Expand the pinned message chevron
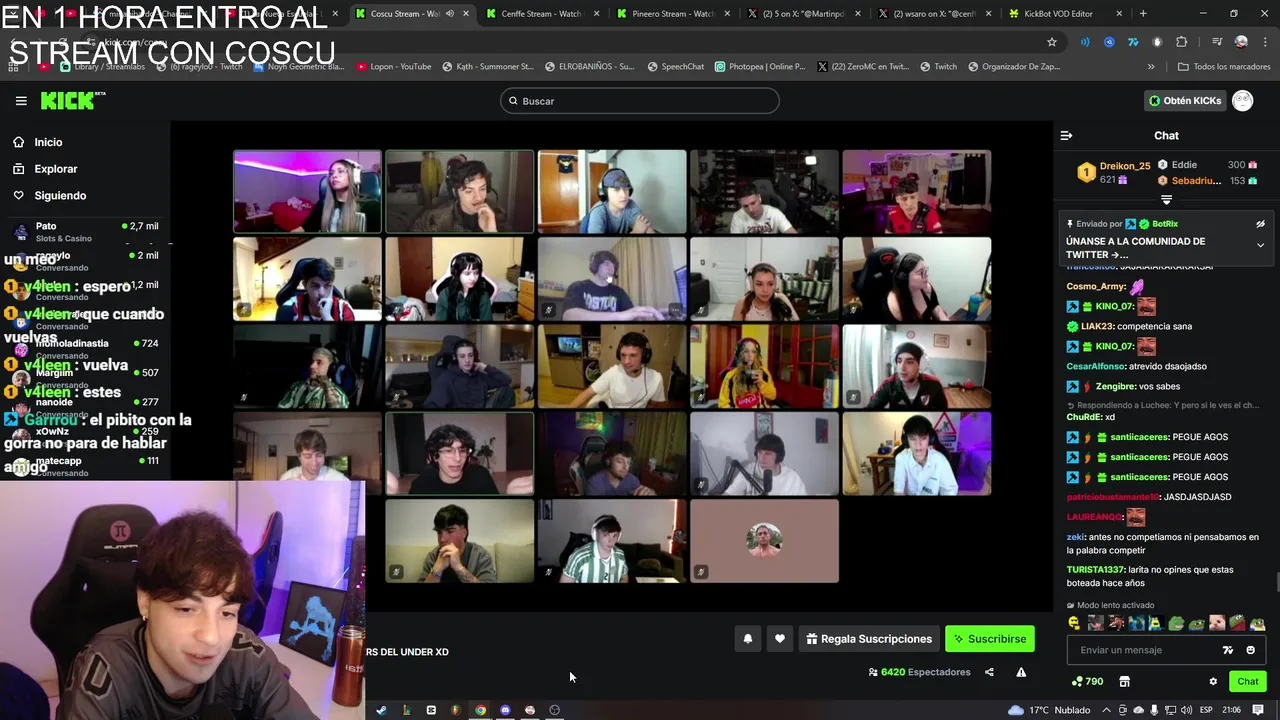The width and height of the screenshot is (1280, 720). [x=1260, y=246]
